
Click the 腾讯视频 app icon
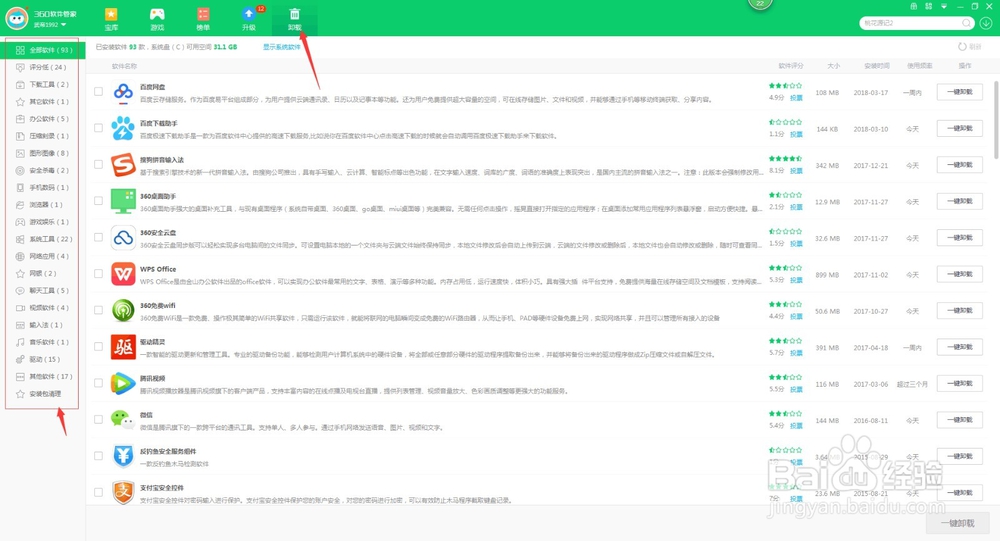(x=122, y=383)
